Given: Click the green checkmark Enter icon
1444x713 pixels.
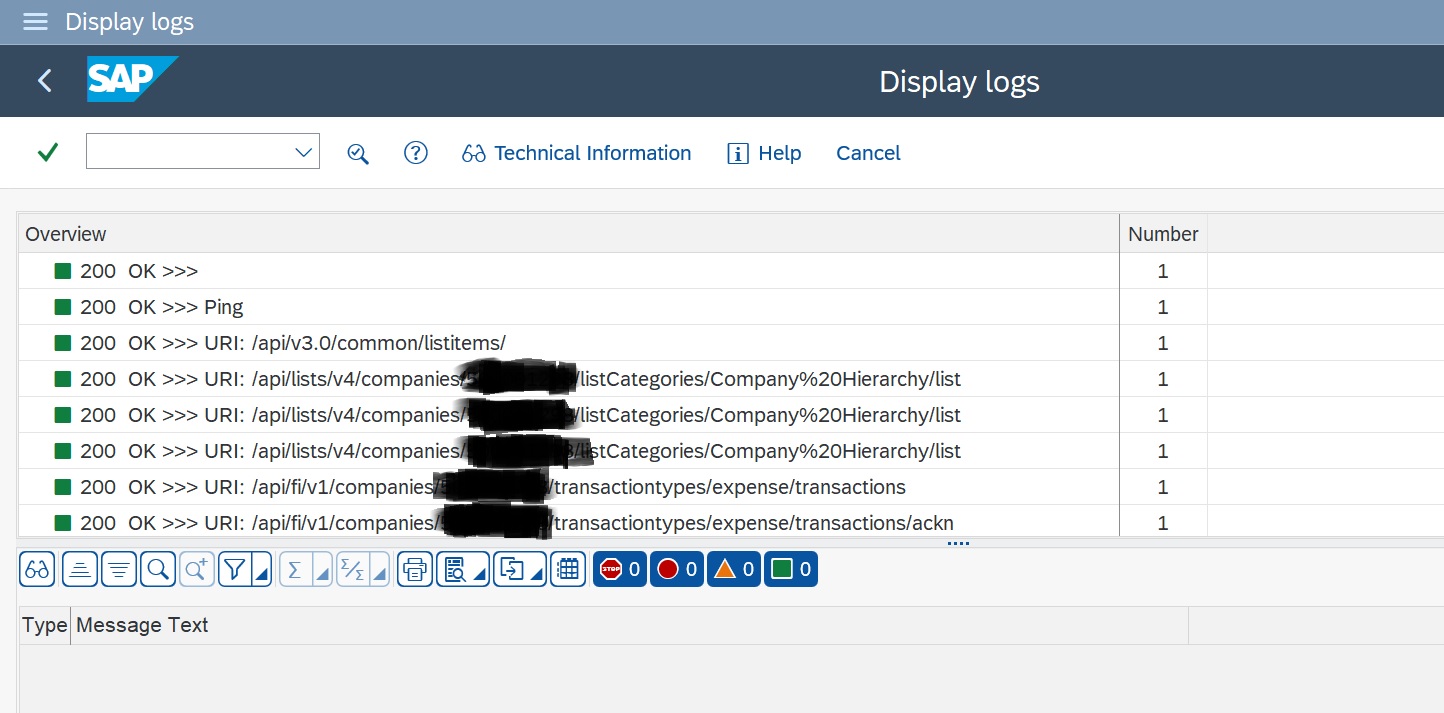Looking at the screenshot, I should coord(47,152).
